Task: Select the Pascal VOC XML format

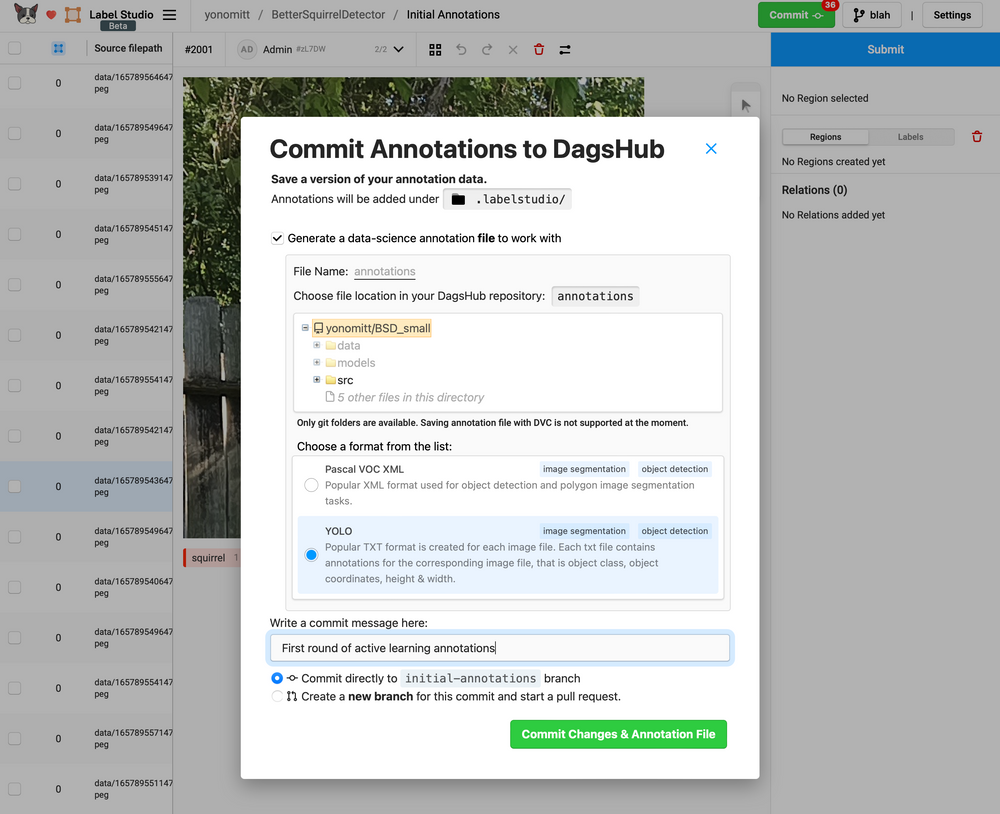Action: point(310,484)
